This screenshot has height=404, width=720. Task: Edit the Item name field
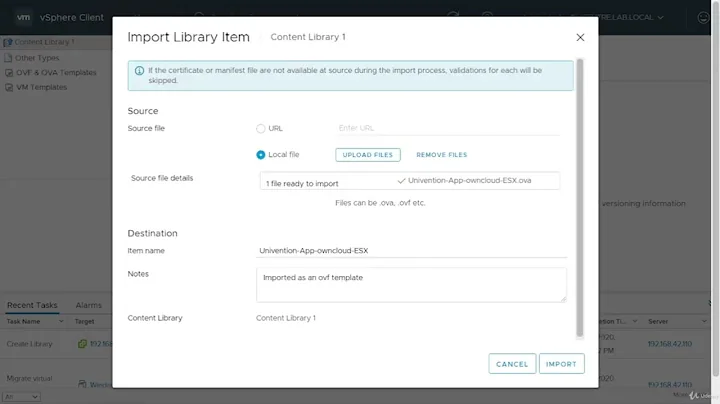pyautogui.click(x=411, y=251)
